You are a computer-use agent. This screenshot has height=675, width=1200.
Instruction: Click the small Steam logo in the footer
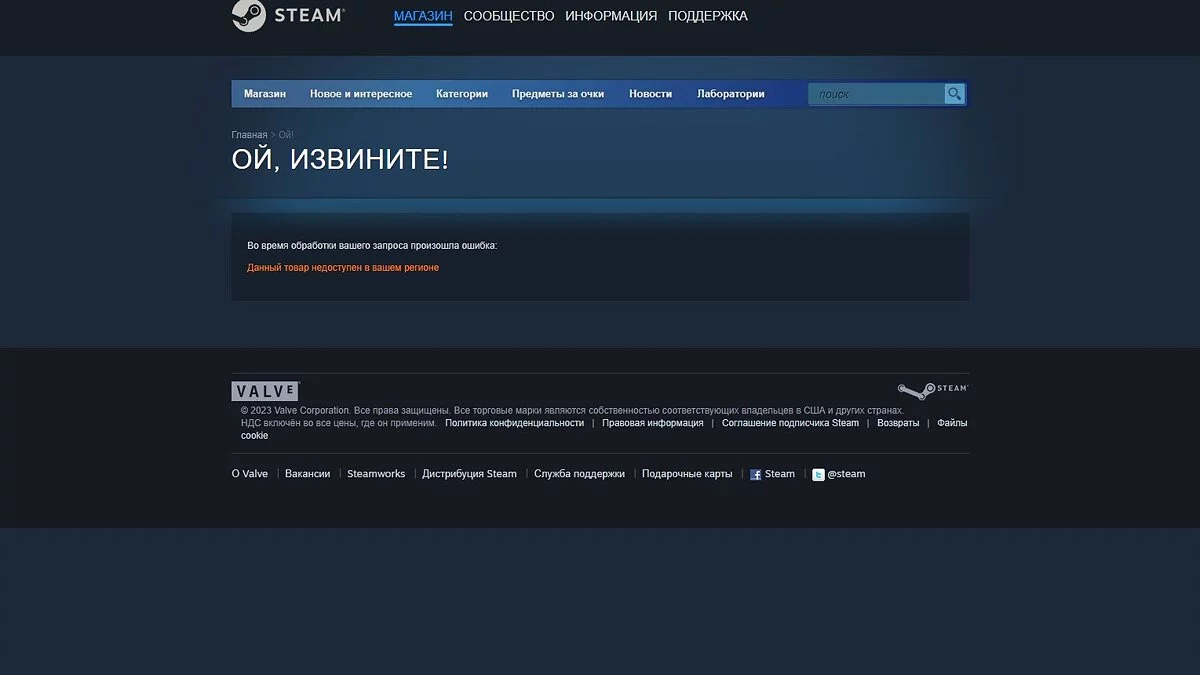(932, 389)
